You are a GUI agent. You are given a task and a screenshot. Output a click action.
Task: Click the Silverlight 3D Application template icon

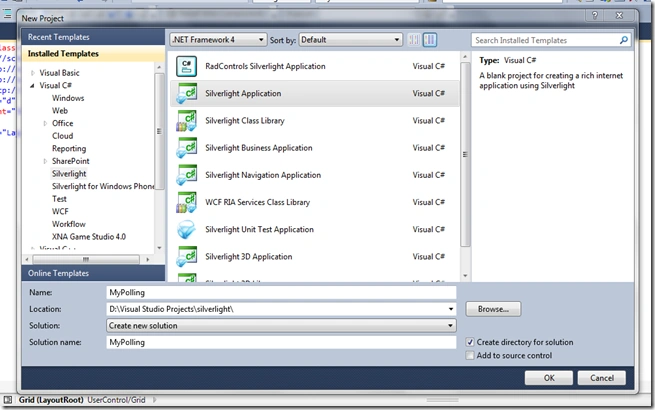click(186, 257)
